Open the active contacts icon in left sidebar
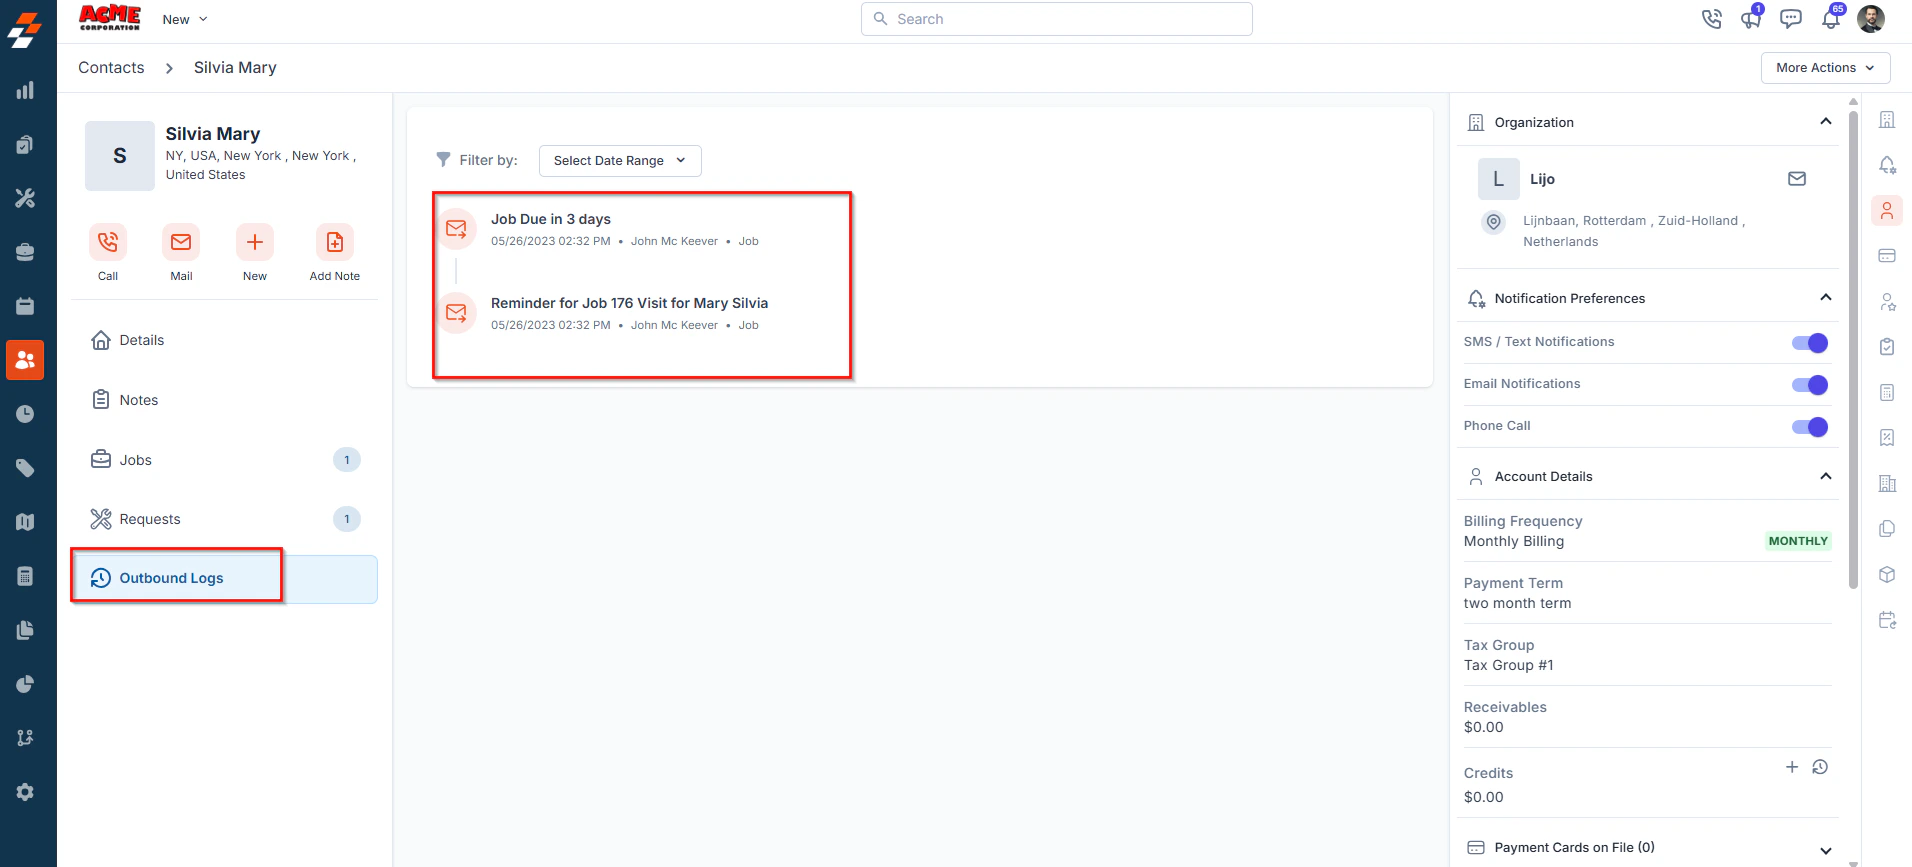 25,360
